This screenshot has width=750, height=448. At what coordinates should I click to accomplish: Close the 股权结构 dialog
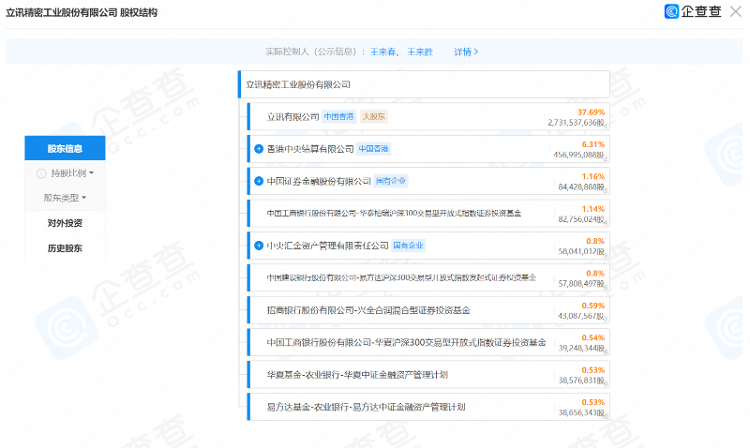(735, 11)
